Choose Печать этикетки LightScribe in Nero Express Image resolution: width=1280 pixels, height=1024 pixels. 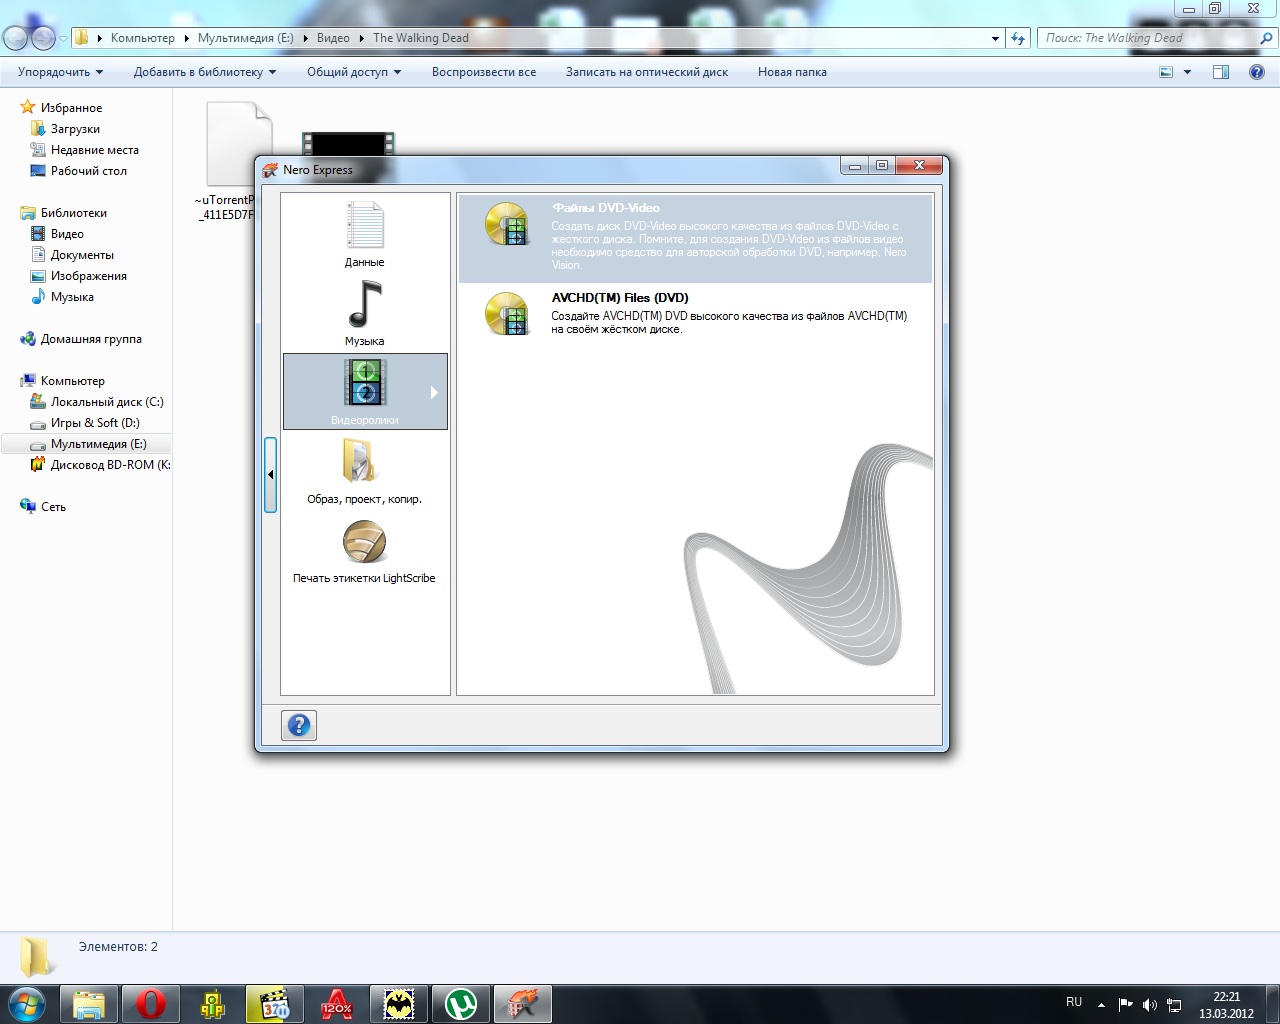[x=365, y=549]
